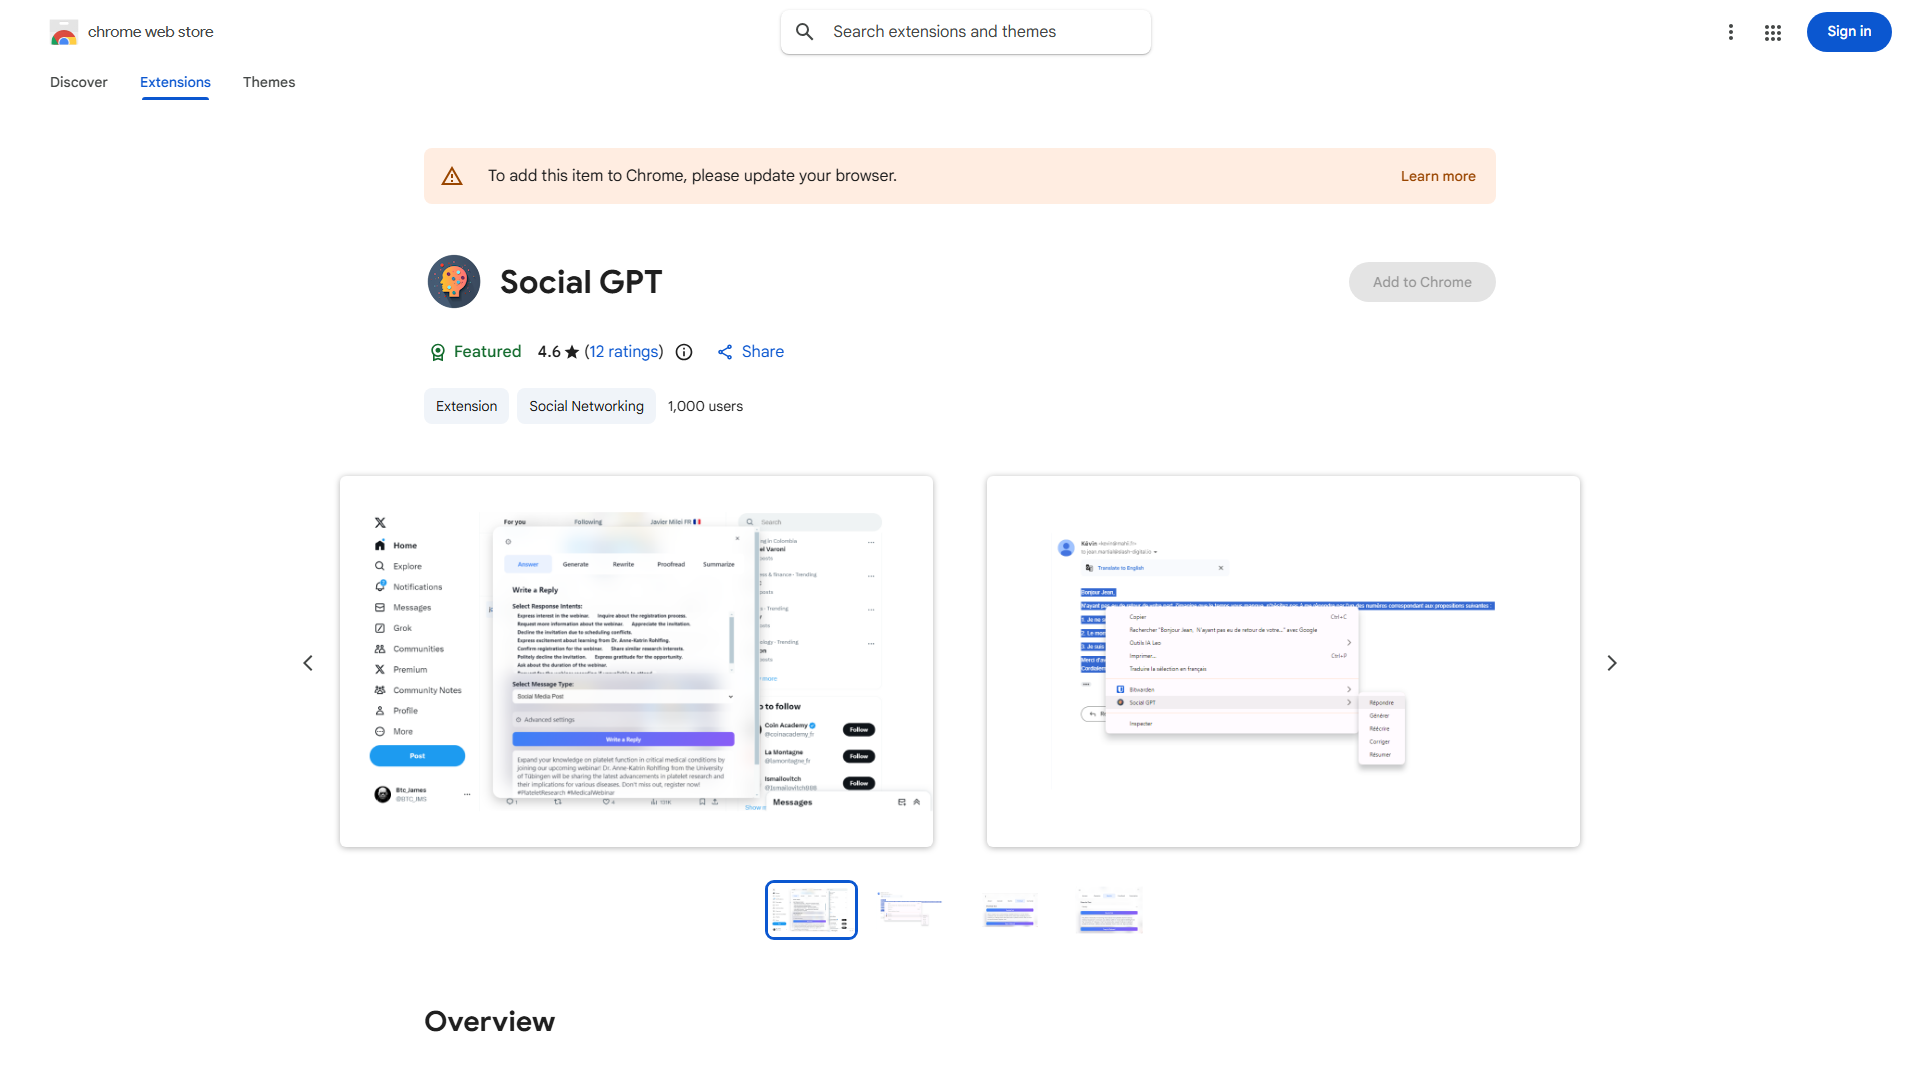
Task: Go back using the carousel left arrow
Action: (307, 662)
